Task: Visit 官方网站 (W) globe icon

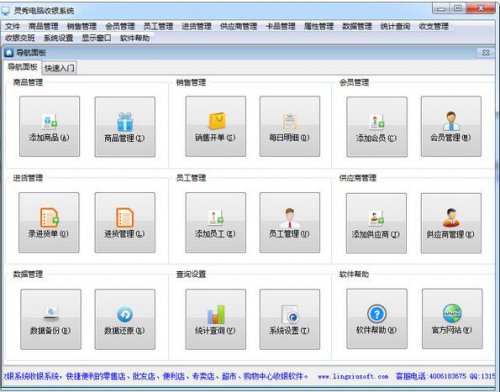Action: 452,319
